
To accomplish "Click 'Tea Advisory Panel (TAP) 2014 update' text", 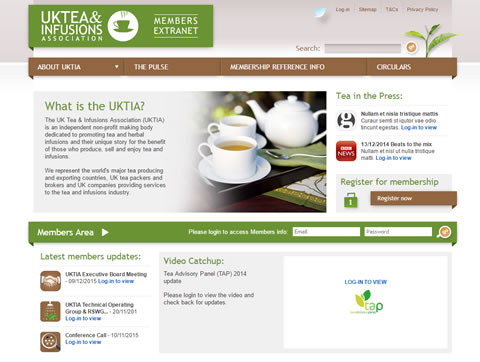I will click(x=205, y=277).
